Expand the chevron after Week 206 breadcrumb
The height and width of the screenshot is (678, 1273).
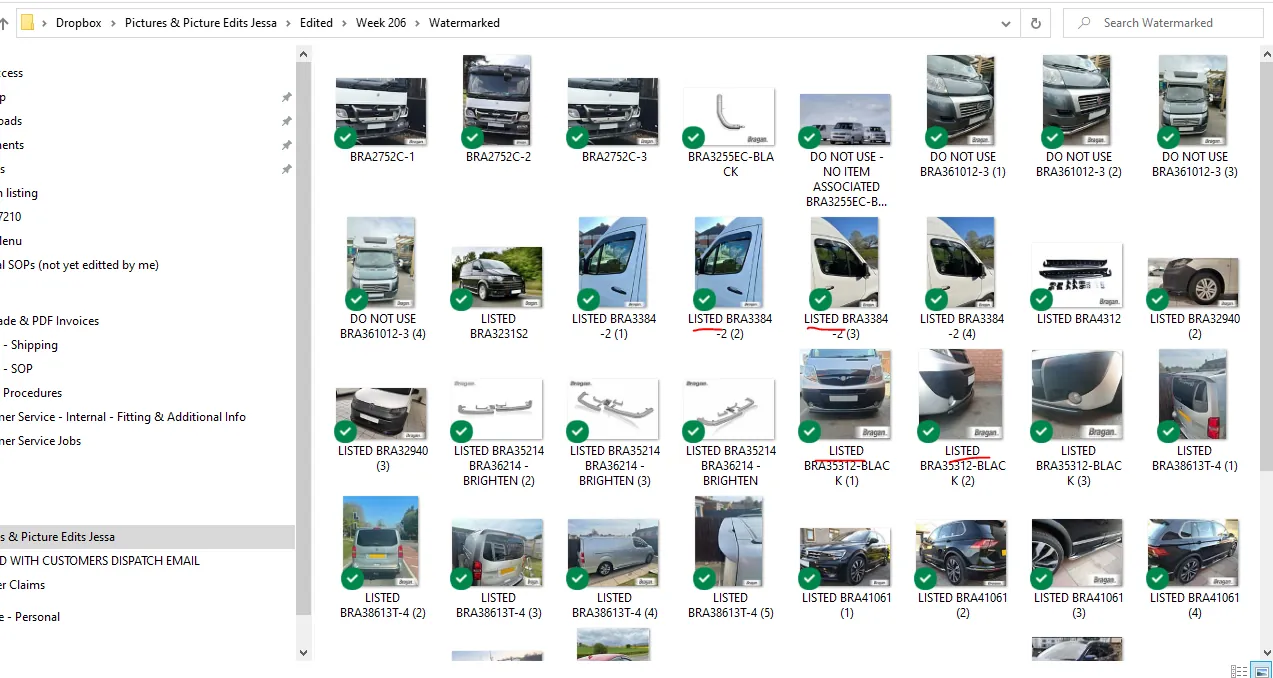[418, 23]
